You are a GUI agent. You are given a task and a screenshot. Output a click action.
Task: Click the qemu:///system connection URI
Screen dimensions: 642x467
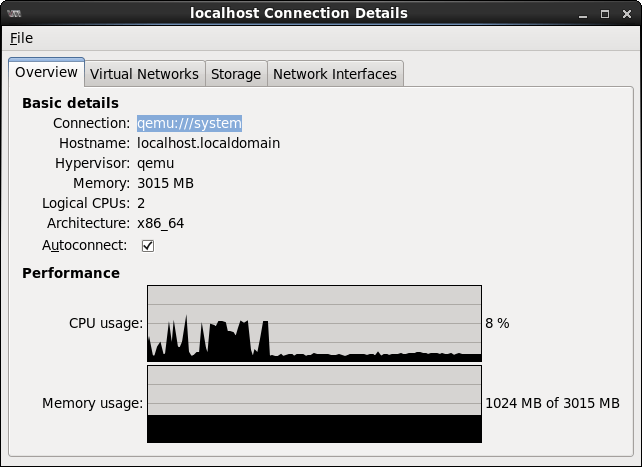(189, 123)
